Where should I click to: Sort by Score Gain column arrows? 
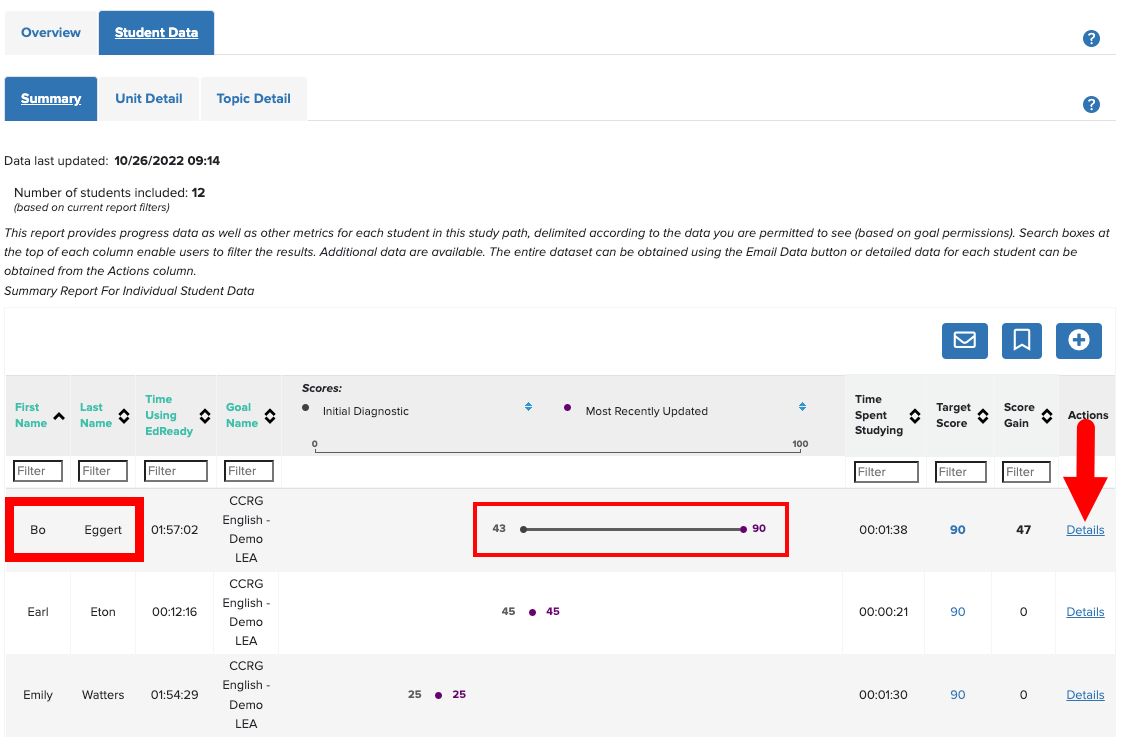1047,416
